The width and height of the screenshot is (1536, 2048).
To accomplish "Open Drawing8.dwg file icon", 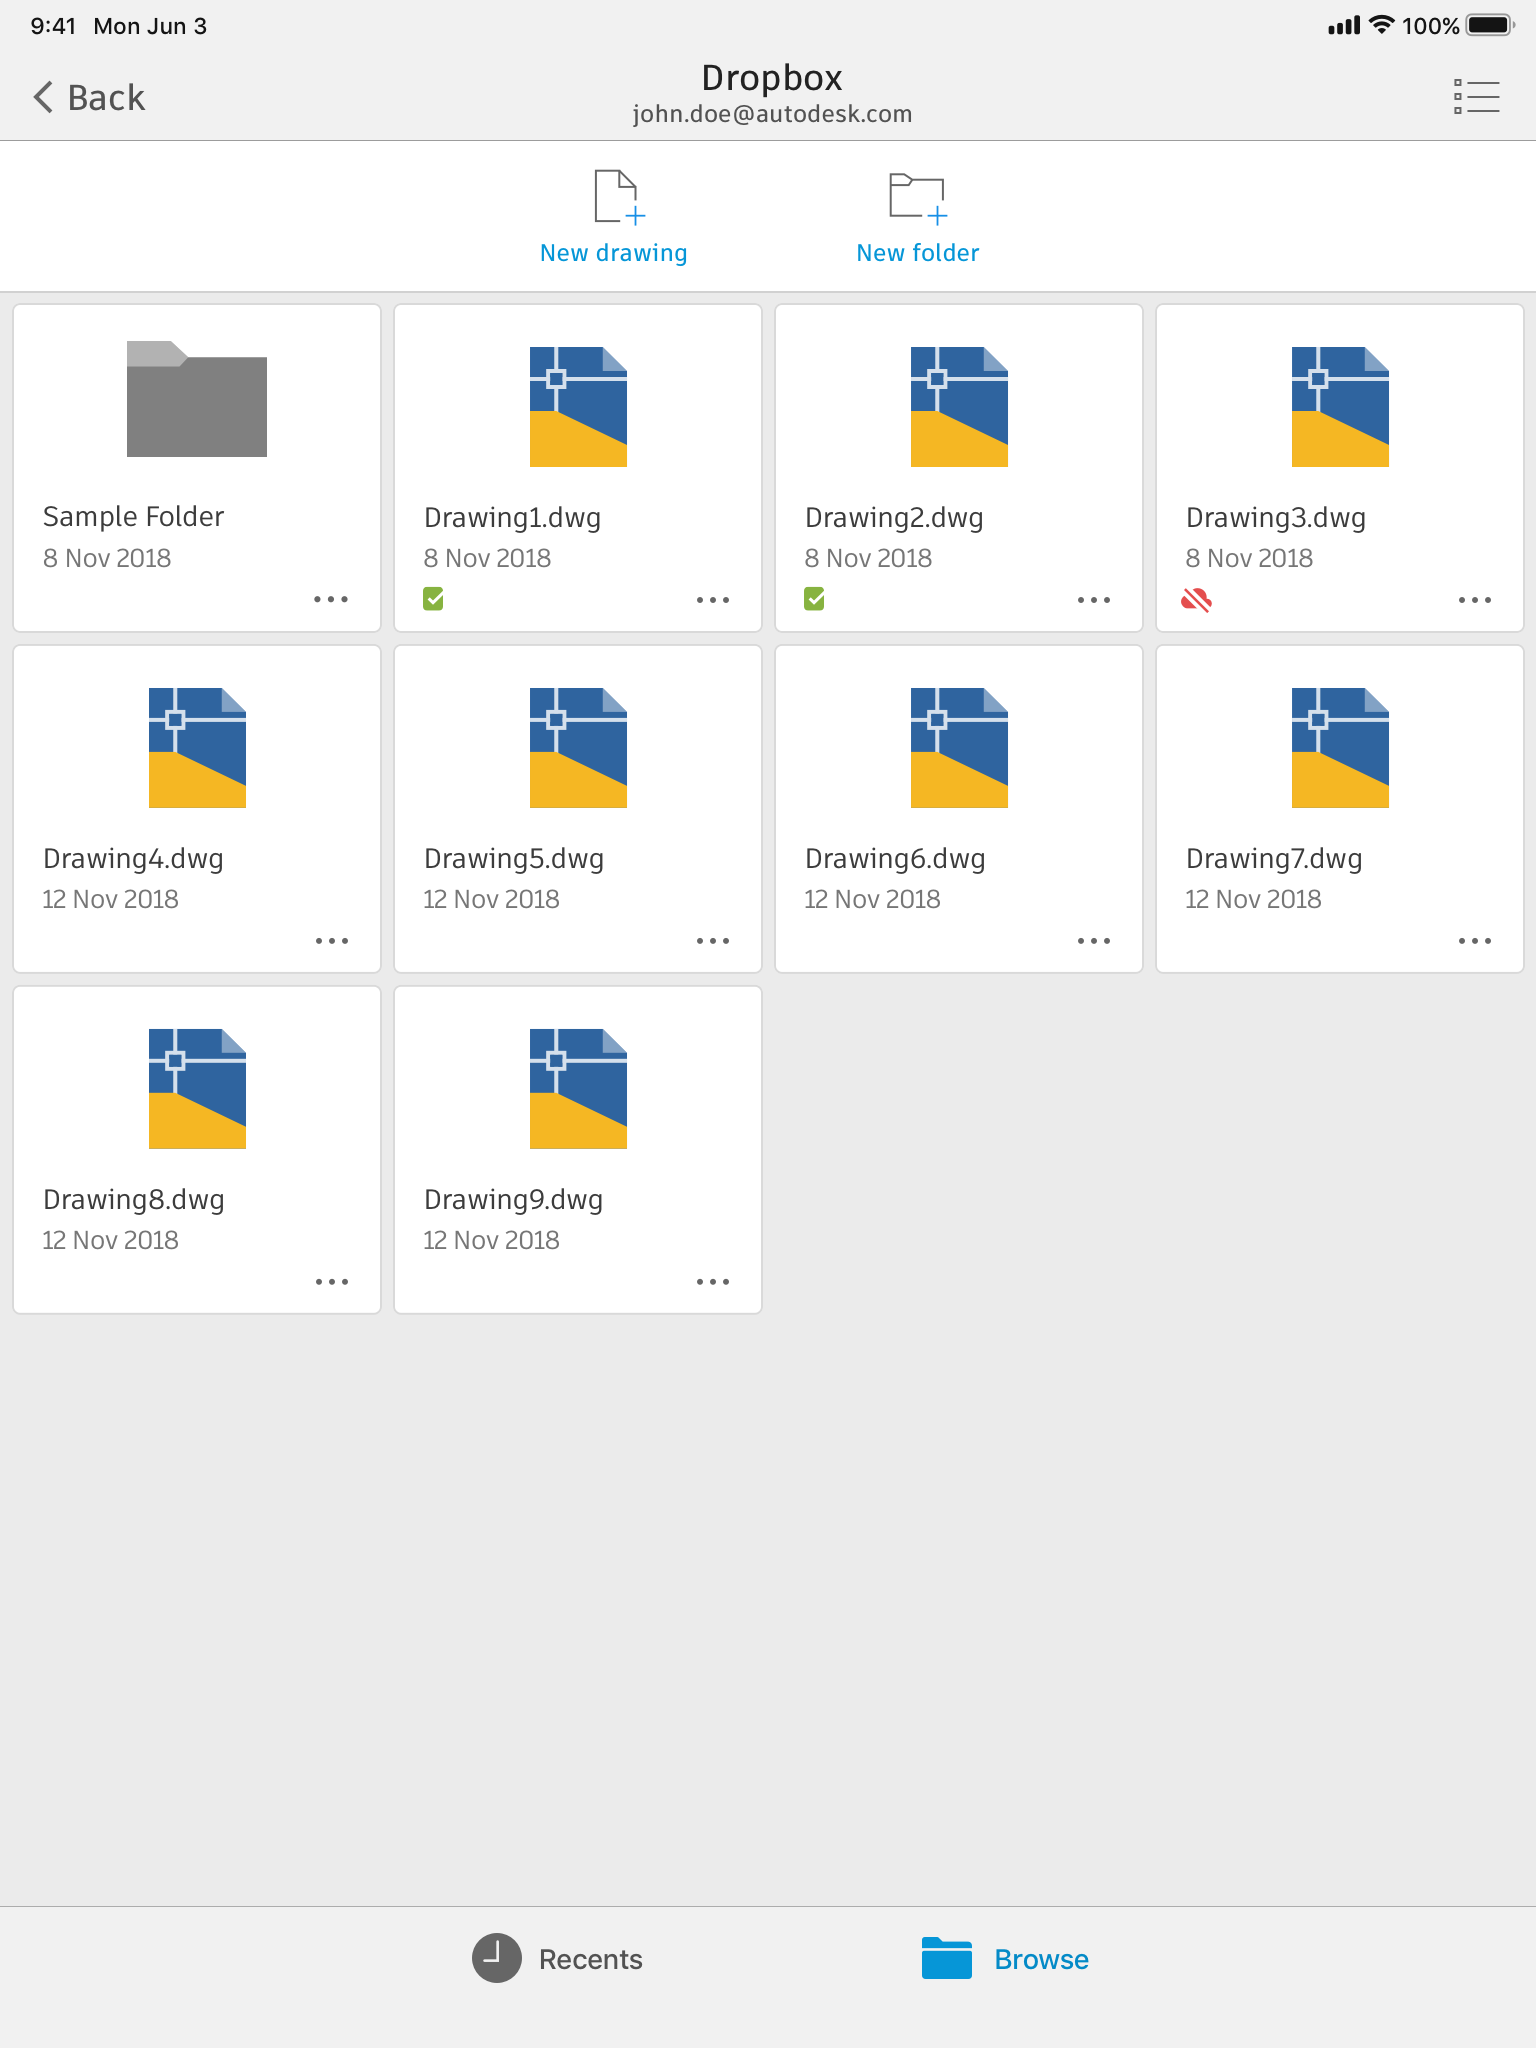I will pyautogui.click(x=197, y=1088).
